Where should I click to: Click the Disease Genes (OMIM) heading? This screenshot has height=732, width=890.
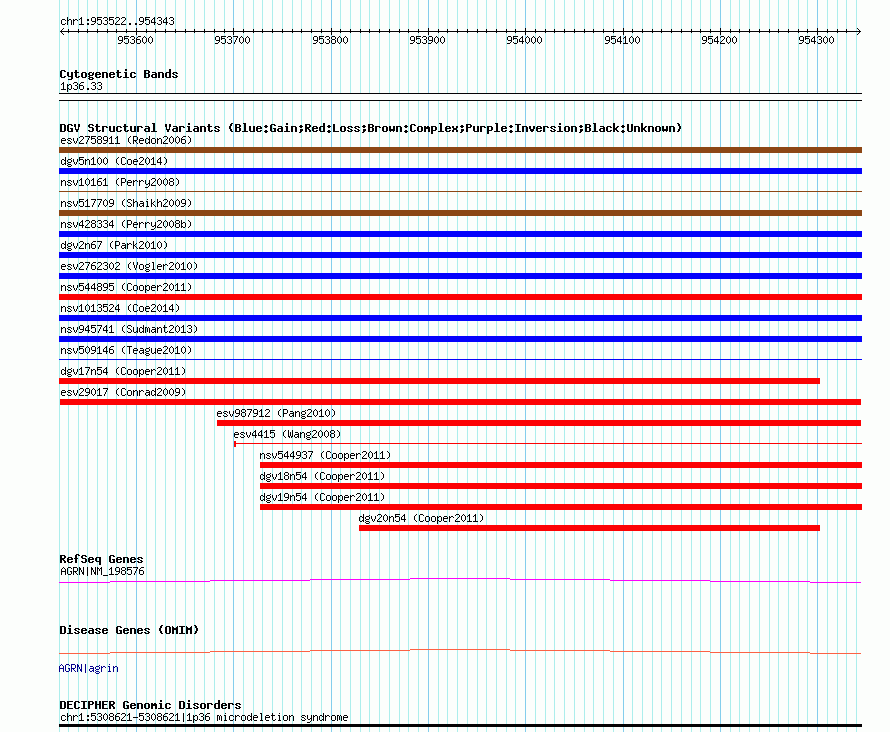tap(129, 630)
